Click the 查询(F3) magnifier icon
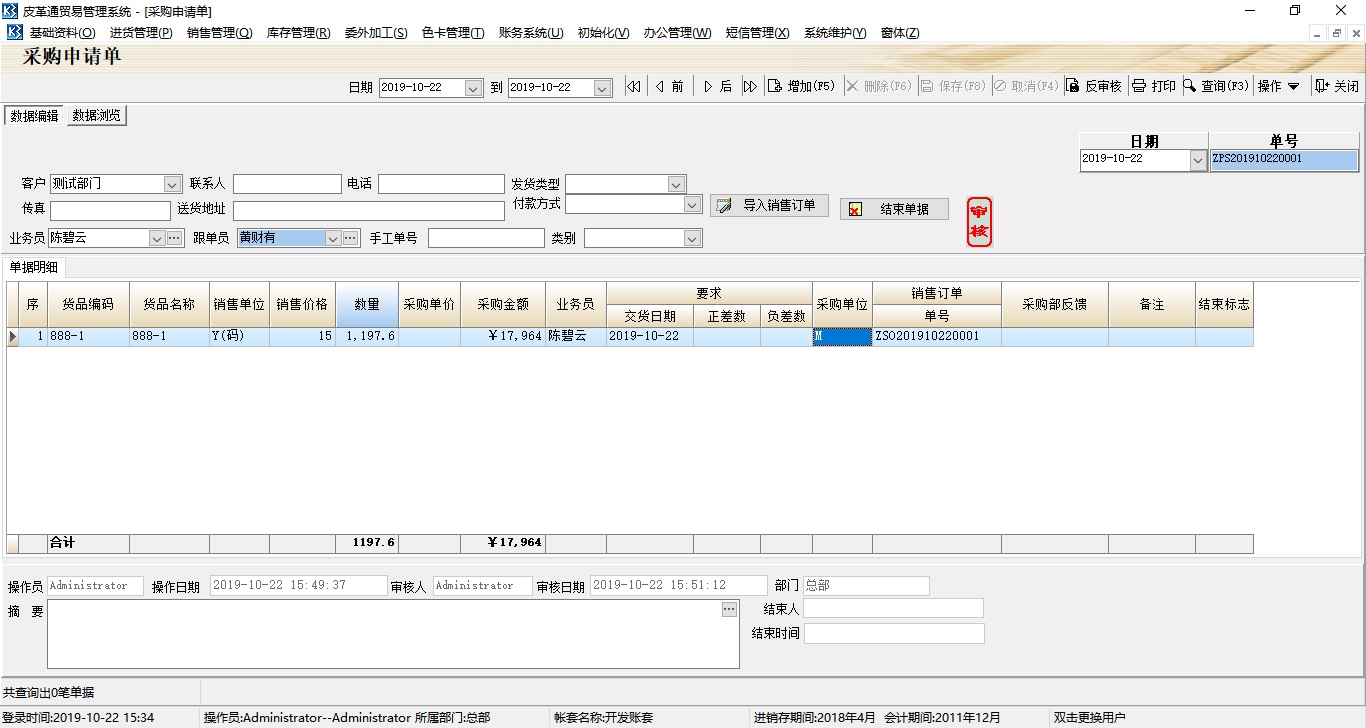The image size is (1366, 728). (1189, 86)
